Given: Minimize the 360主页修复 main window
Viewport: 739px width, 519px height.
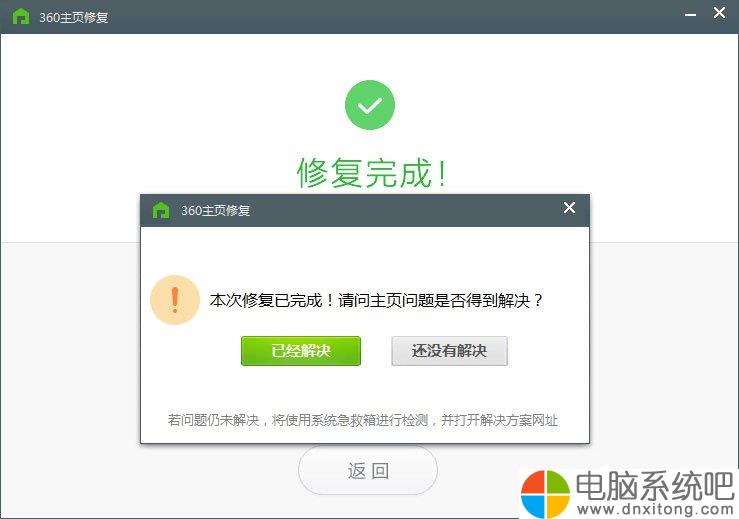Looking at the screenshot, I should pos(690,15).
